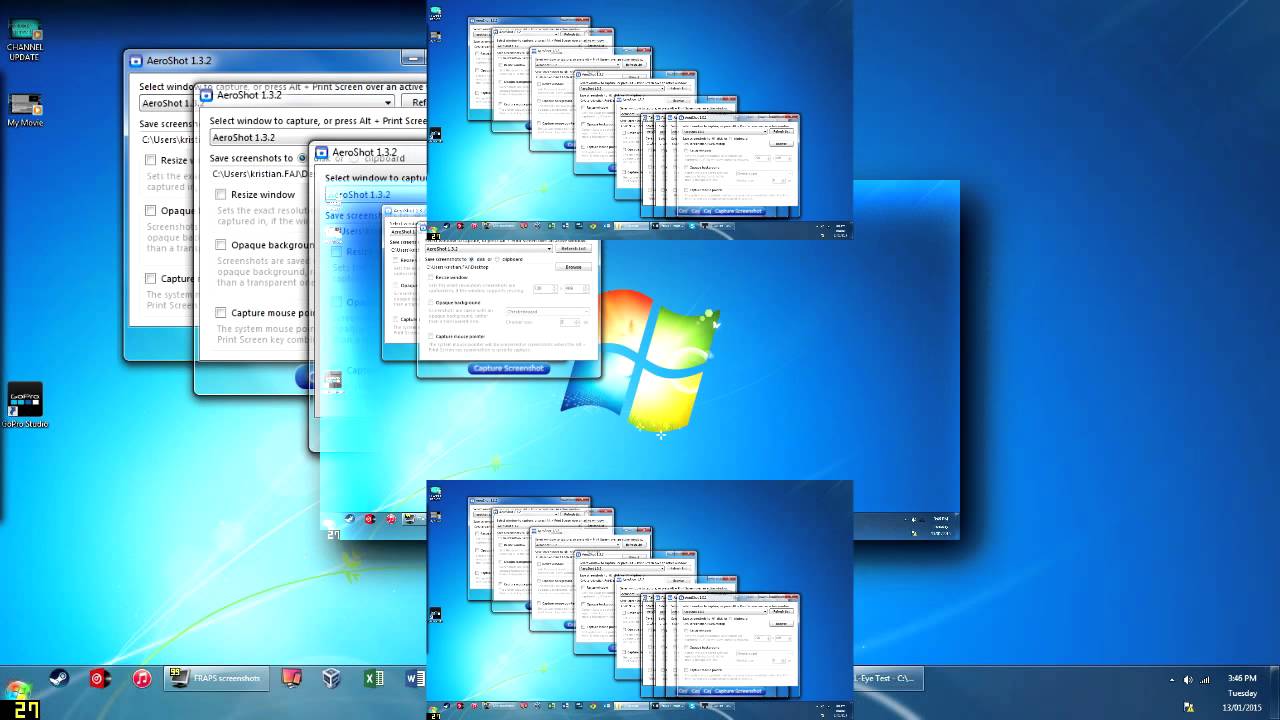
Task: Click Capture Screenshot in frontmost AeroShot window
Action: [509, 368]
